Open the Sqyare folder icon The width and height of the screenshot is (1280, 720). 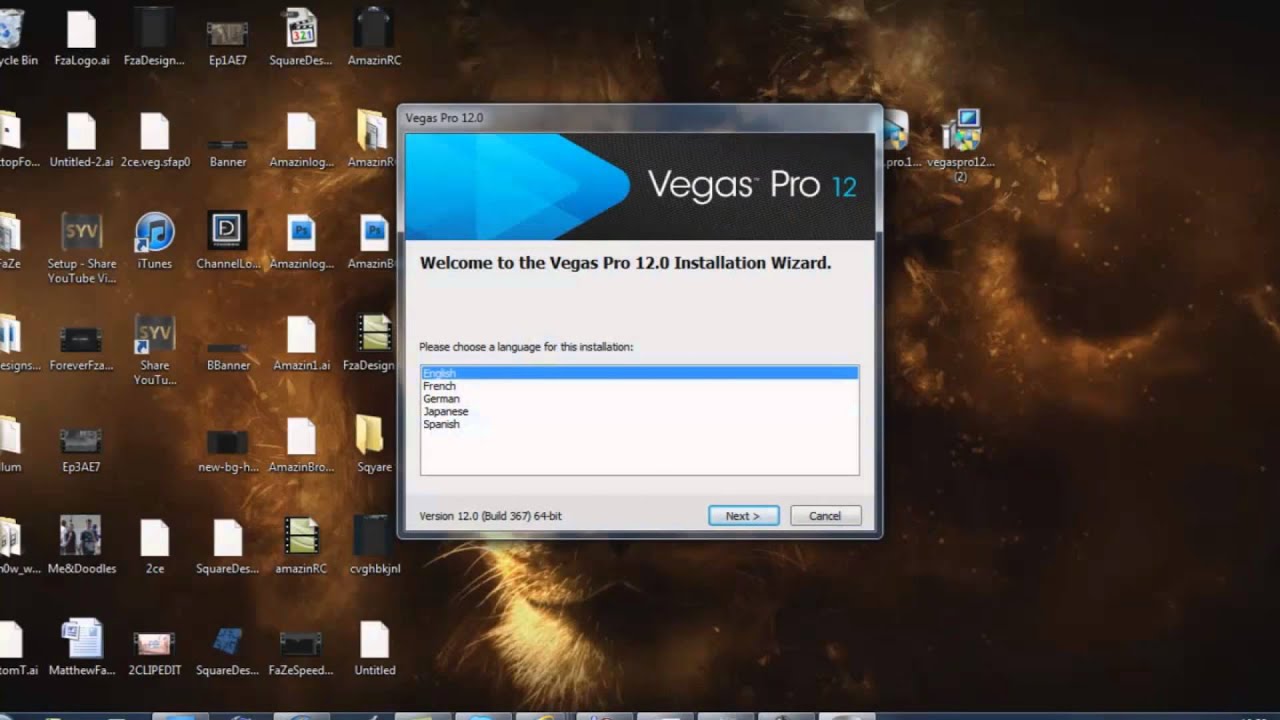(372, 445)
